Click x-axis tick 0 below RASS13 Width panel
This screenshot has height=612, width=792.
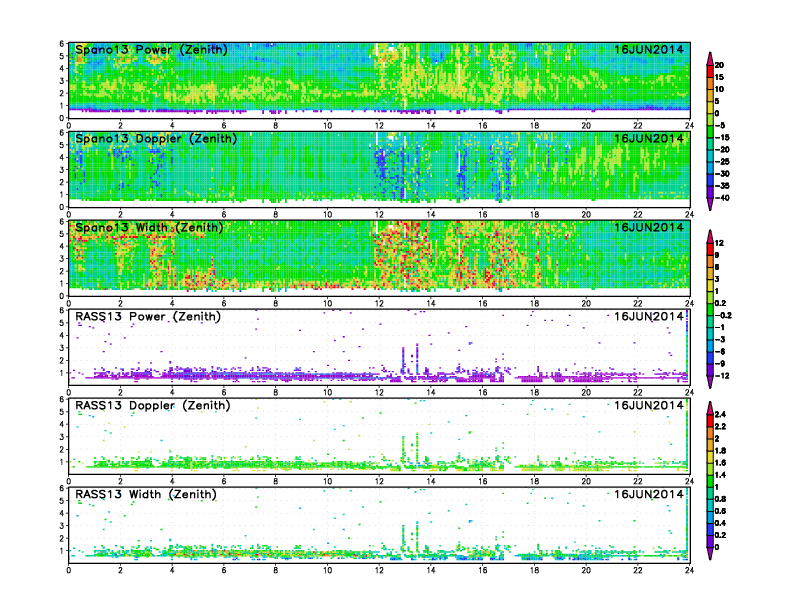point(69,571)
